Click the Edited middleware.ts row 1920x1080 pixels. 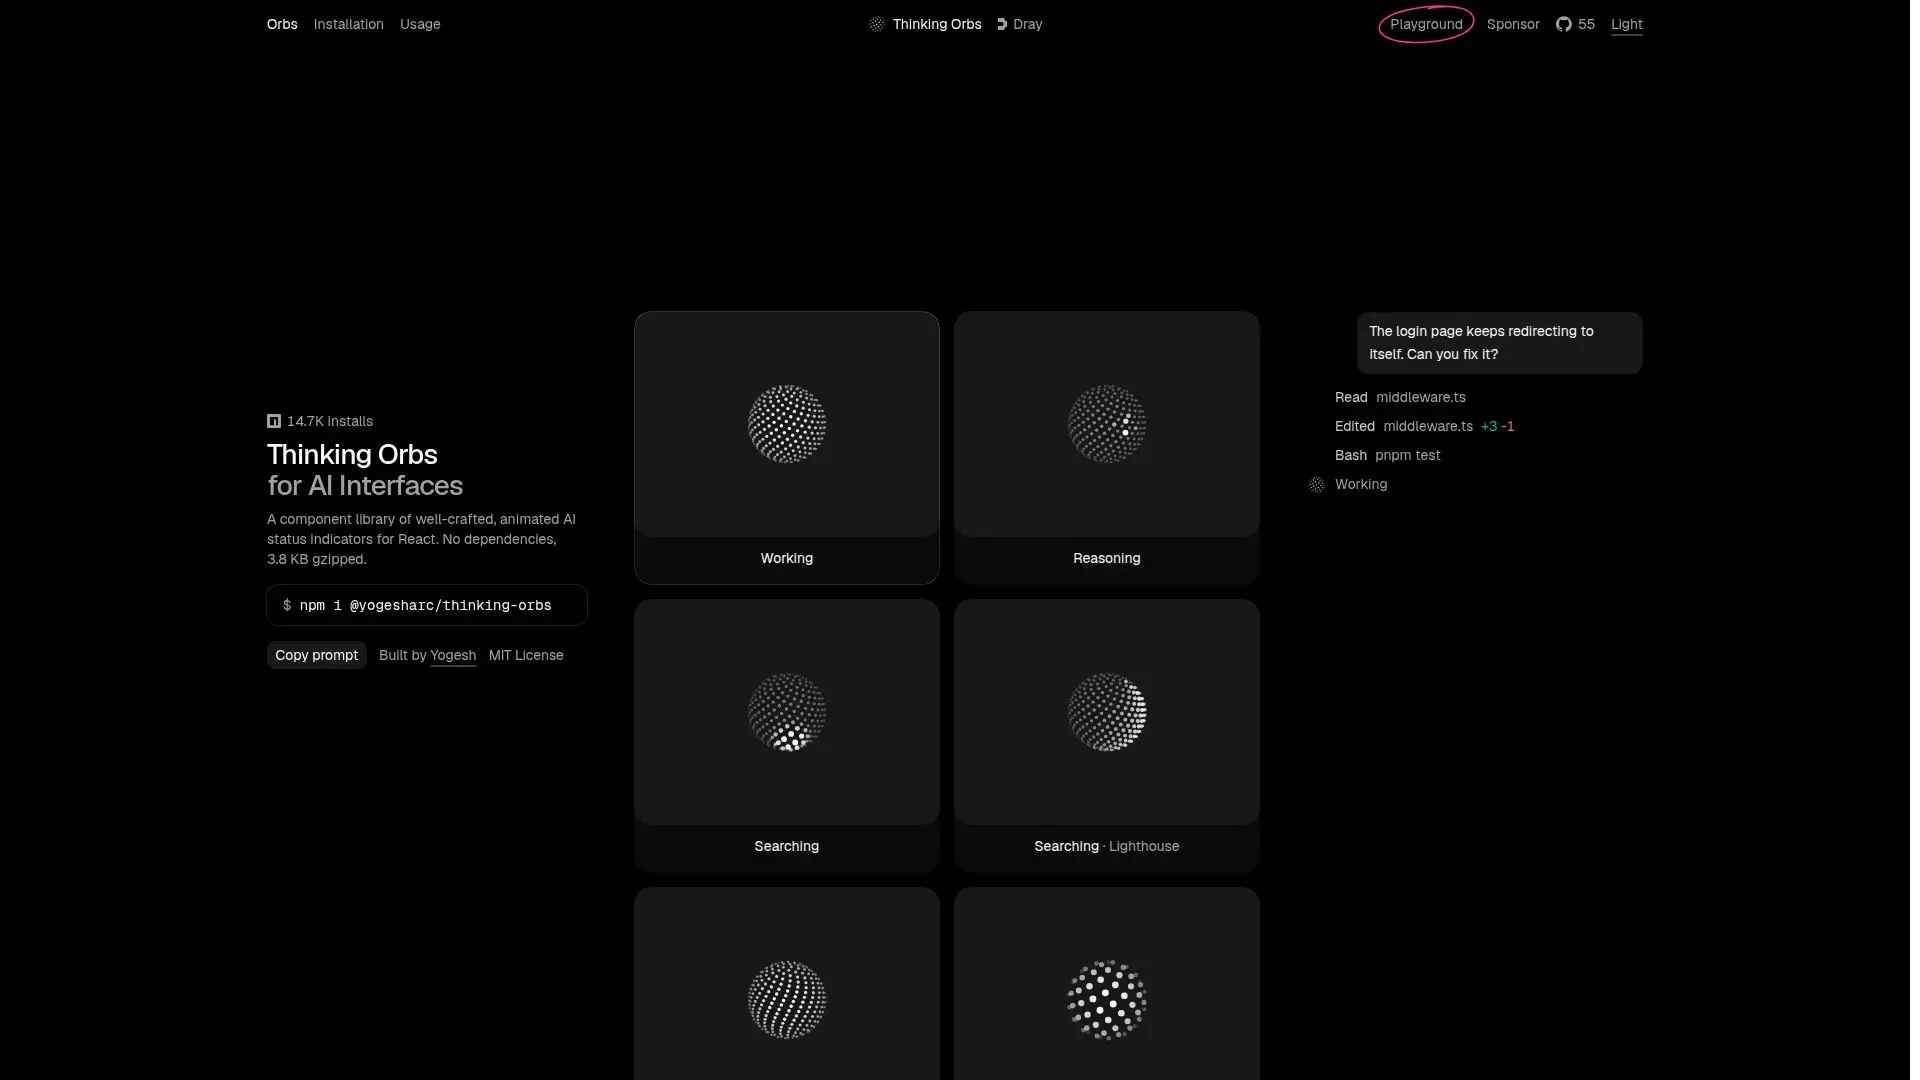(x=1424, y=426)
